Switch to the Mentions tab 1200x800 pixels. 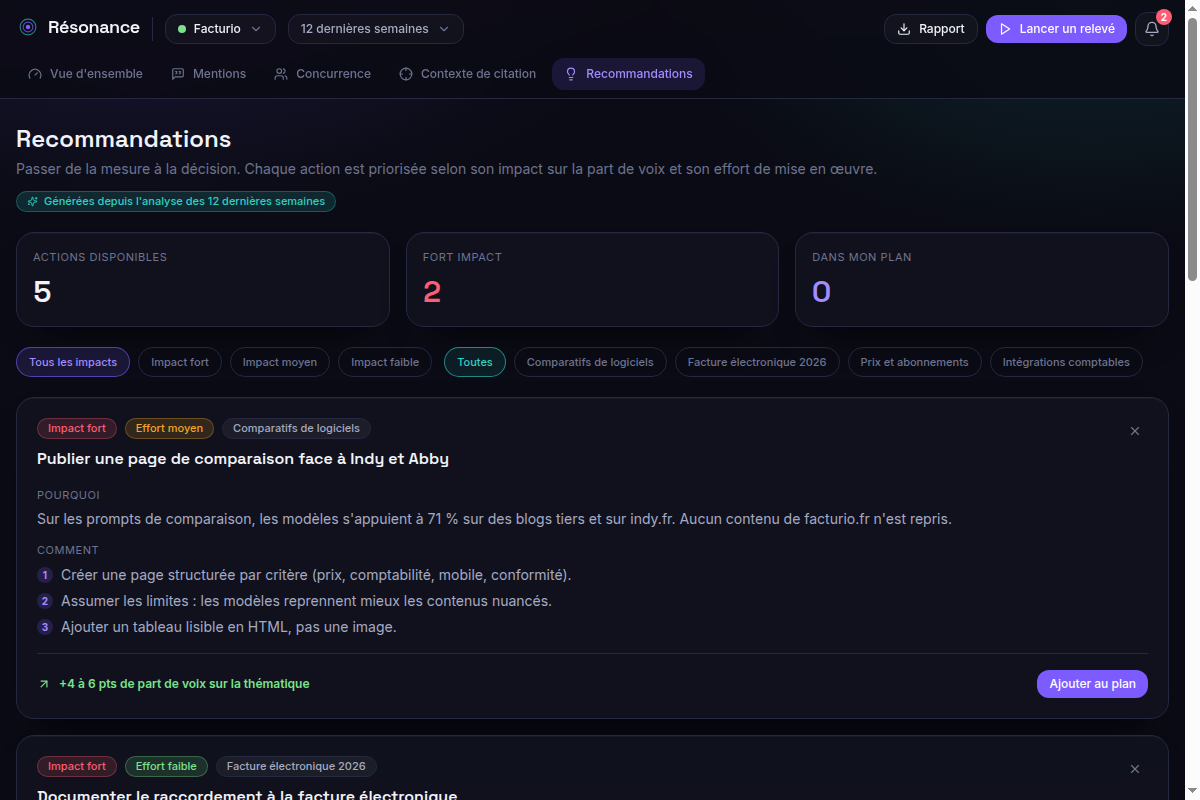pos(208,74)
